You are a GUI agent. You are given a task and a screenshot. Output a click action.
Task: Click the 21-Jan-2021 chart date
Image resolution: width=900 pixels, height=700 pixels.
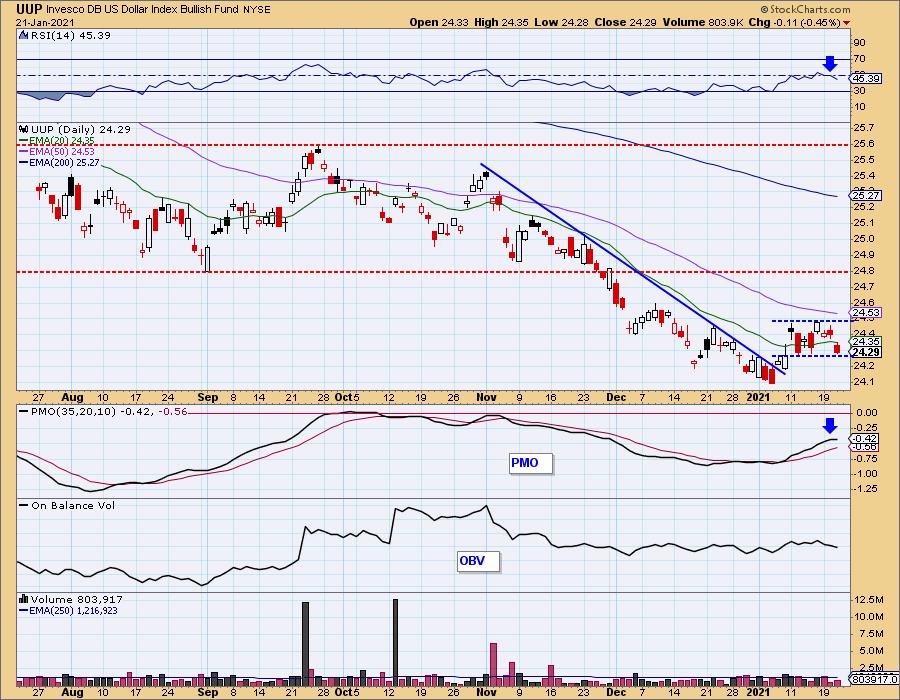tap(43, 22)
